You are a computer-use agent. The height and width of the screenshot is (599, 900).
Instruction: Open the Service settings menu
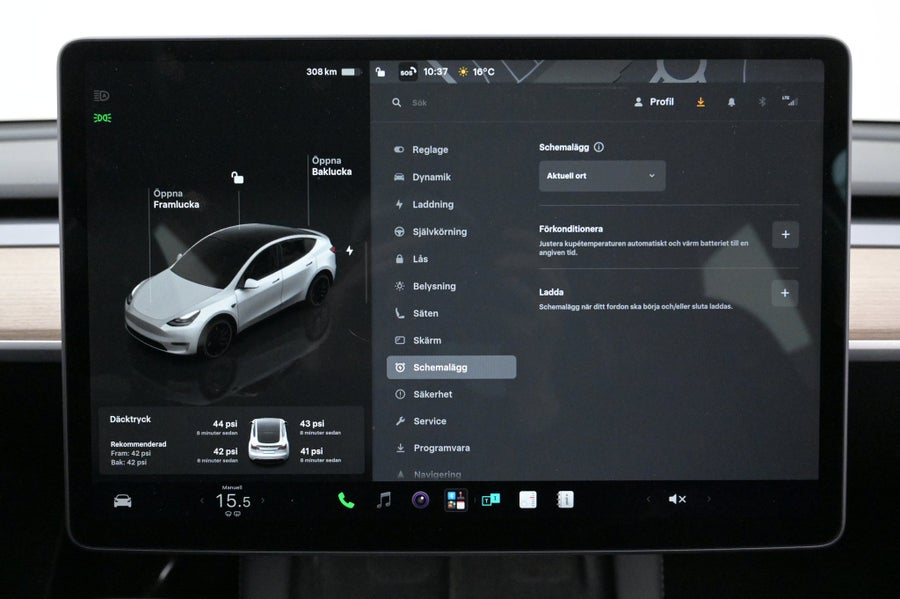[421, 421]
